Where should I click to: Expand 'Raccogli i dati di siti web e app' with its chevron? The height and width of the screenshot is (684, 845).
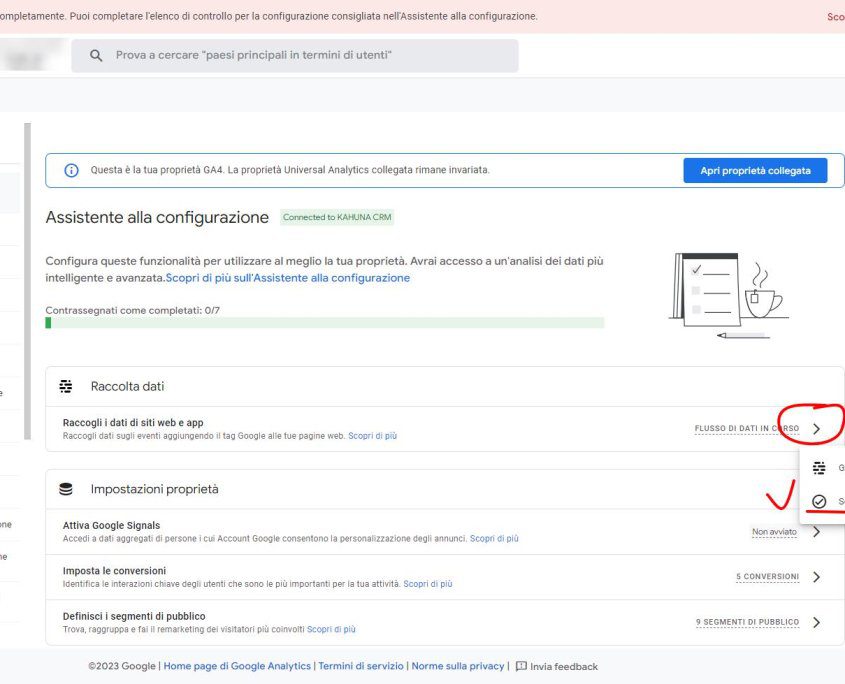point(817,427)
